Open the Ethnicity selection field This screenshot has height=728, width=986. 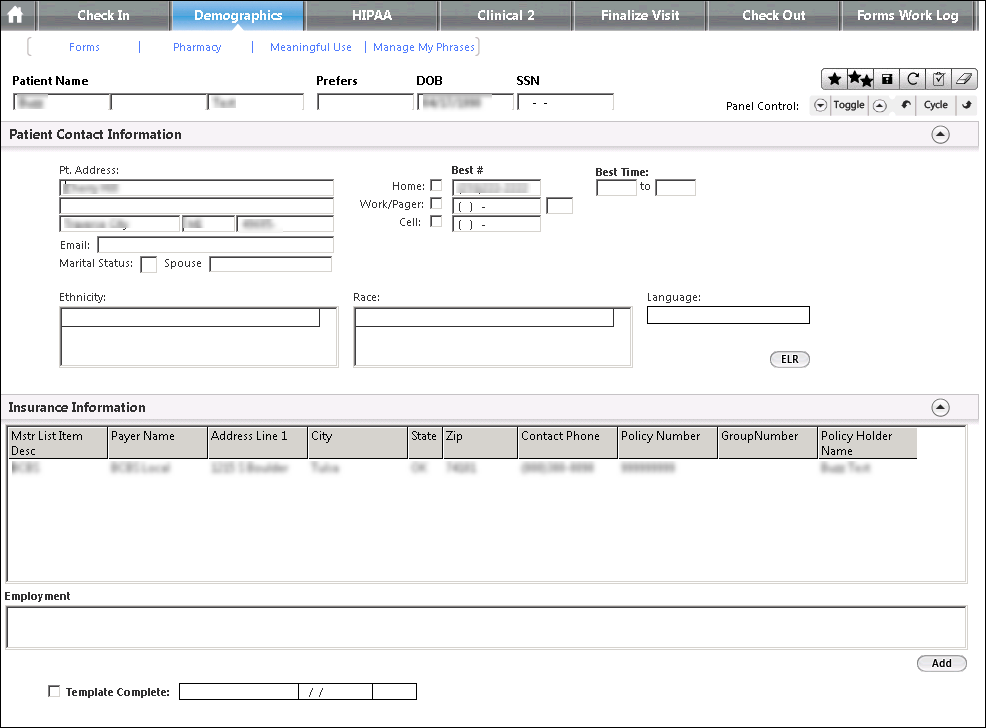(x=190, y=317)
